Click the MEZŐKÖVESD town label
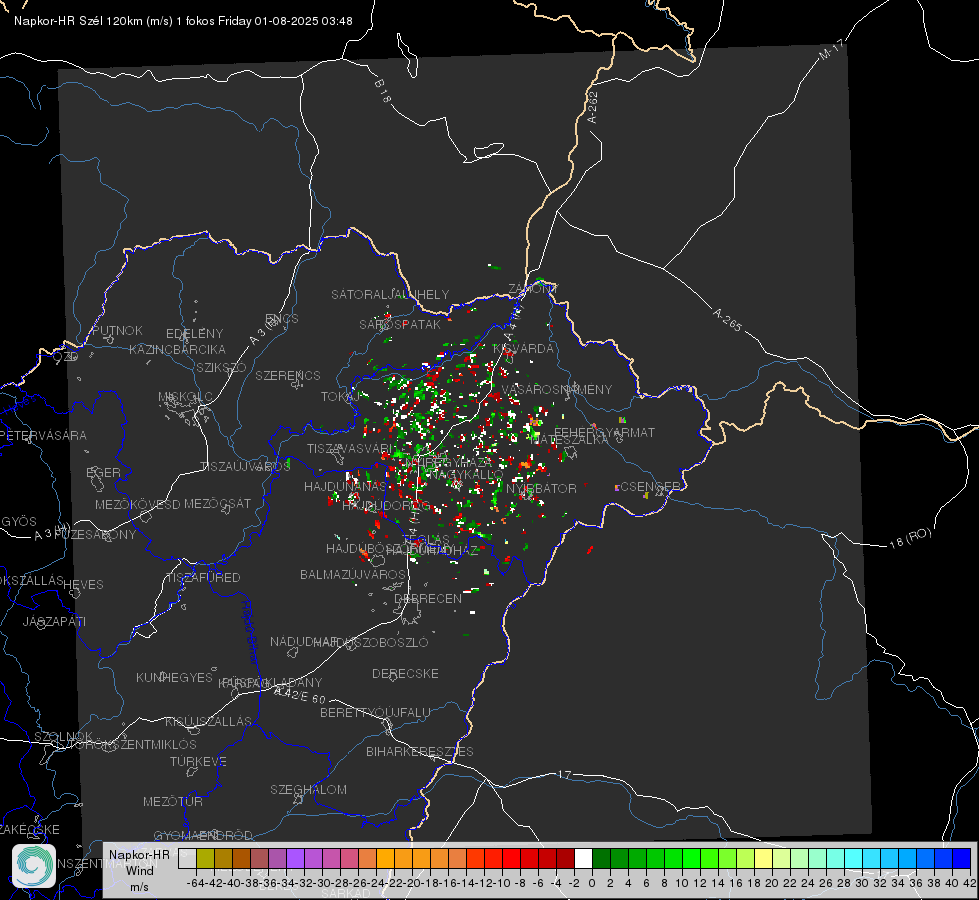The image size is (979, 900). [x=137, y=504]
